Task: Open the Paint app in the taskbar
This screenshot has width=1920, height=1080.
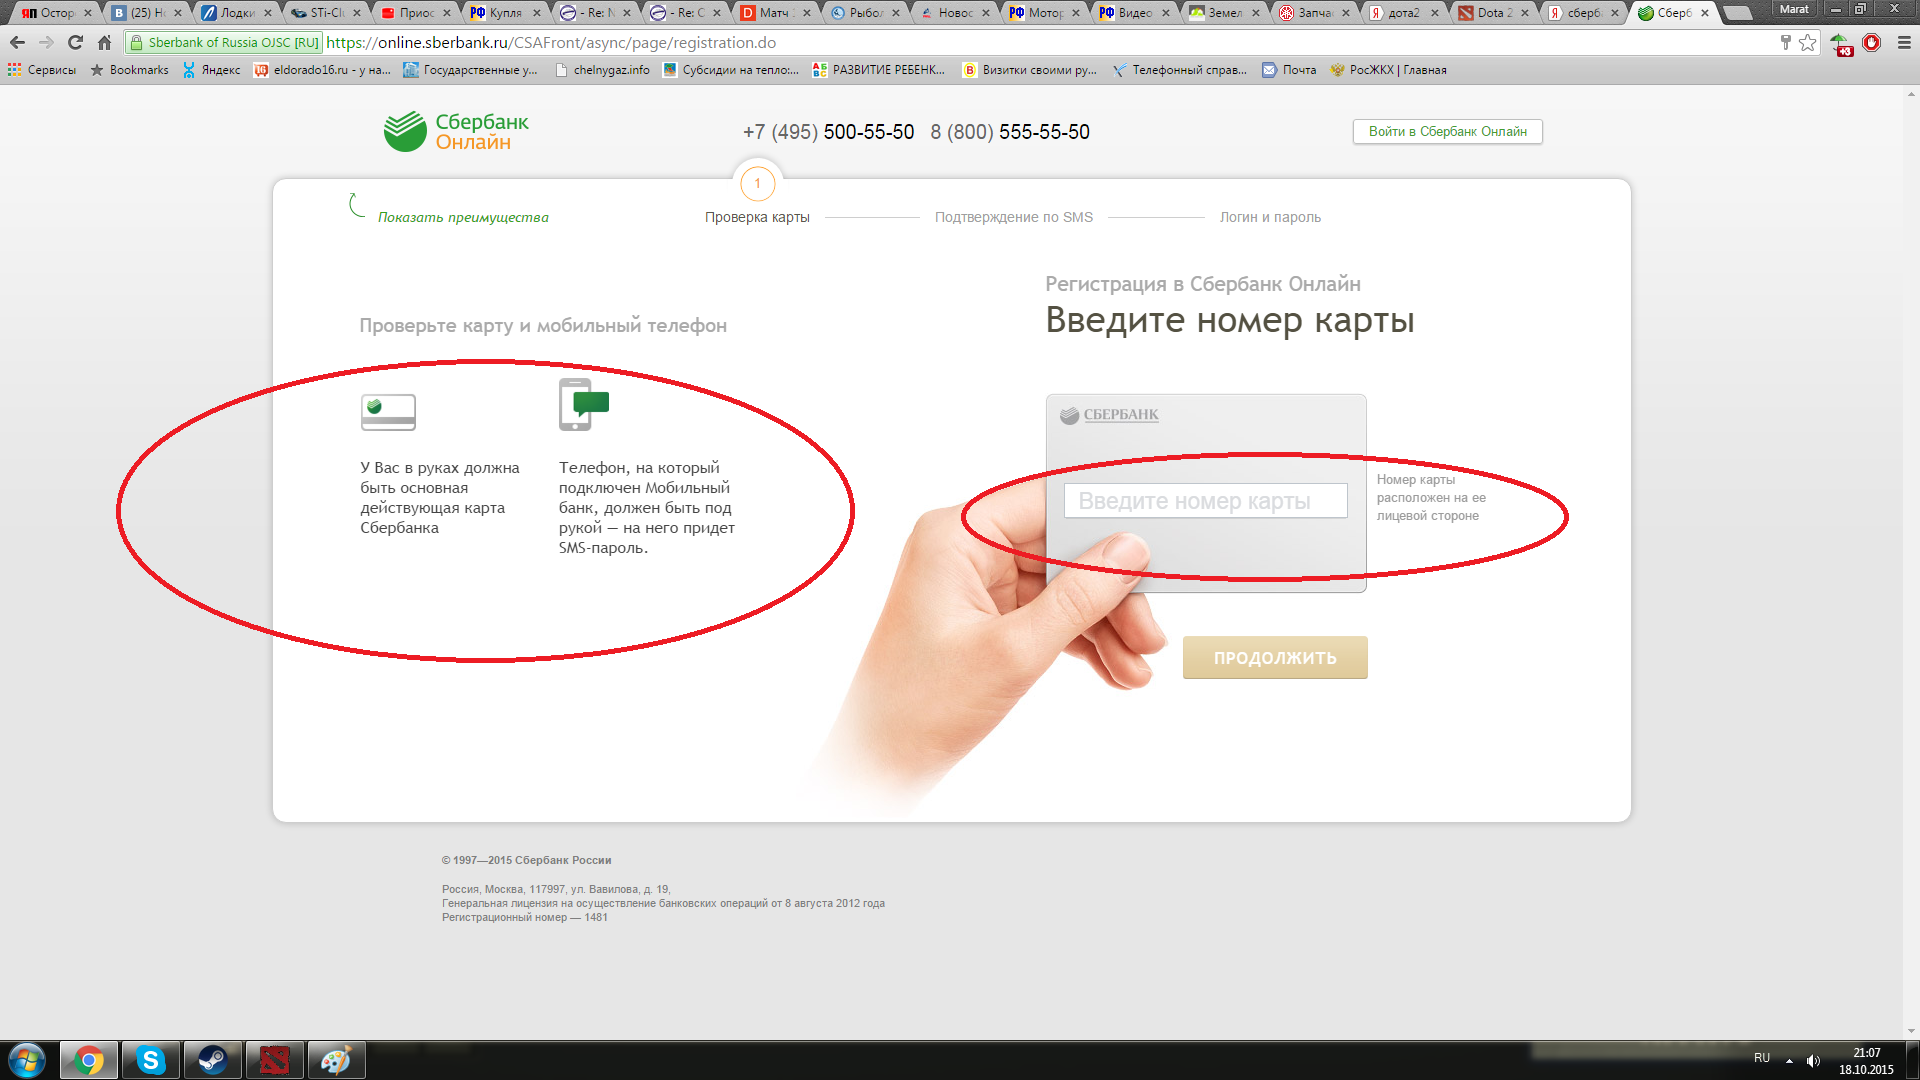Action: pyautogui.click(x=336, y=1060)
